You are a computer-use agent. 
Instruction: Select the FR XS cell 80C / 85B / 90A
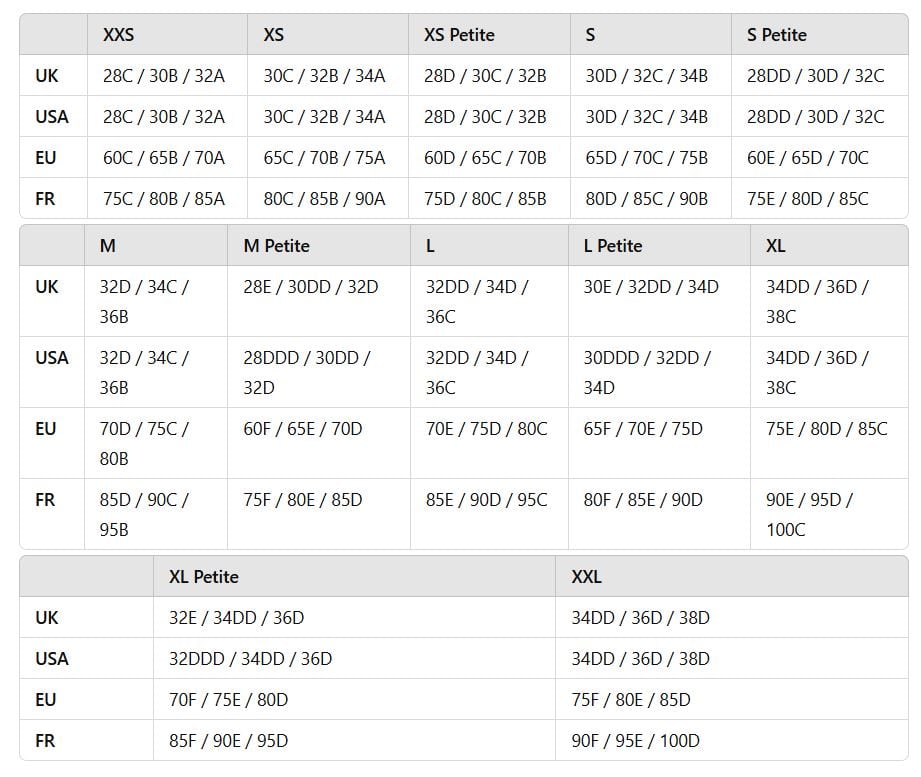328,199
